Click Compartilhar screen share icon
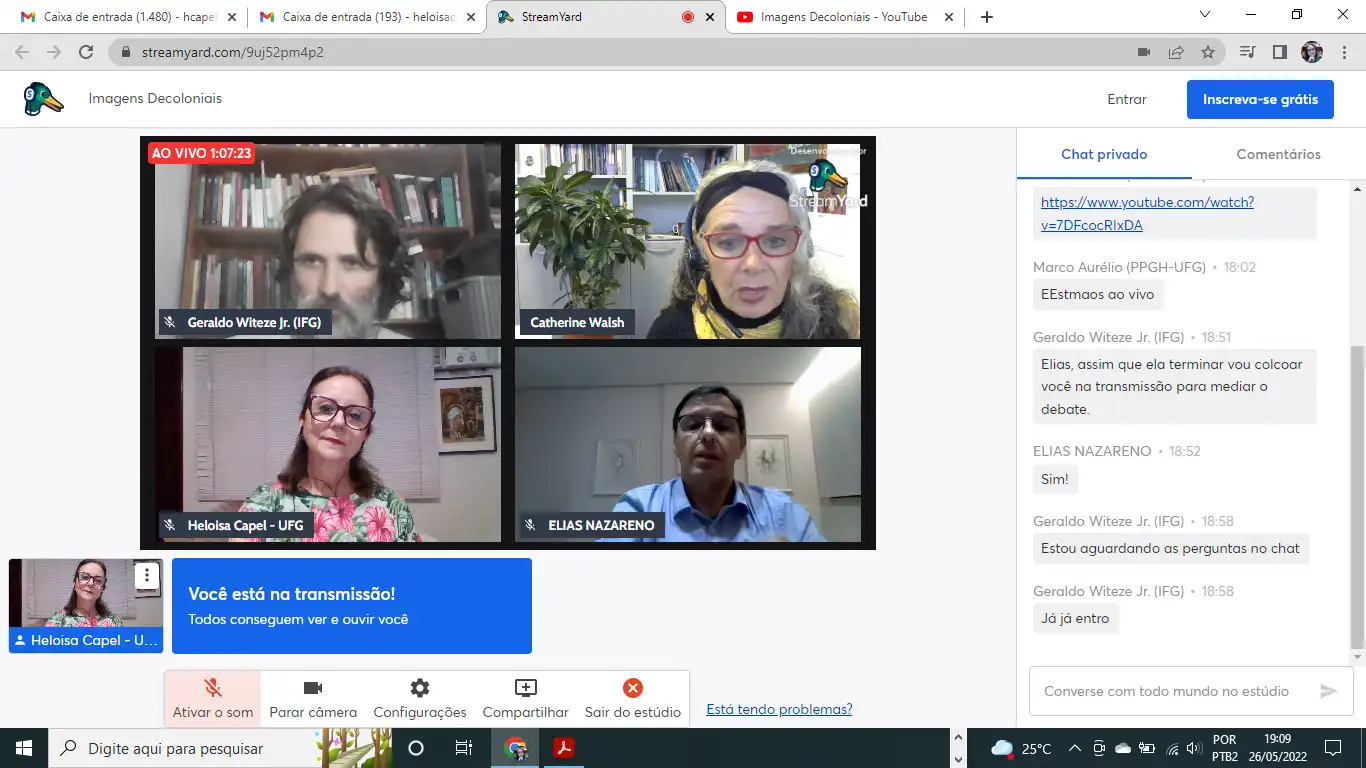 [525, 698]
